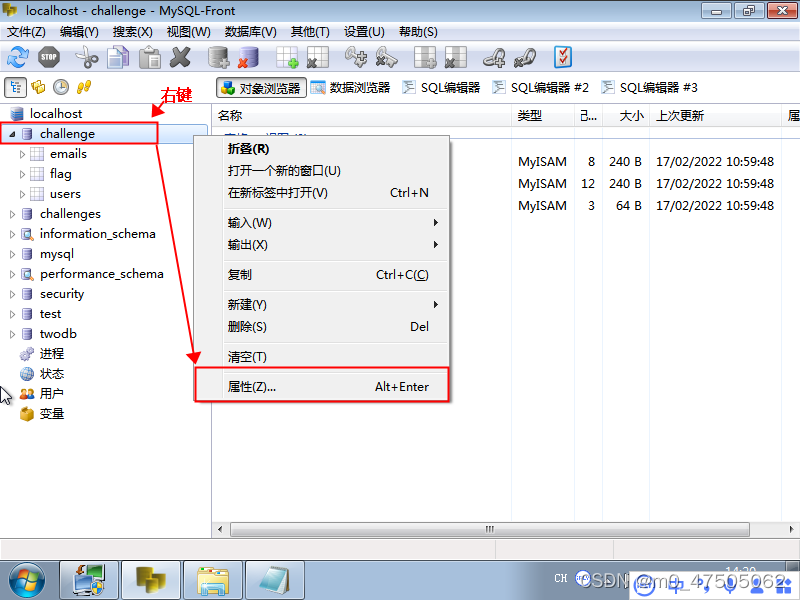Expand the mysql database node

click(x=12, y=254)
